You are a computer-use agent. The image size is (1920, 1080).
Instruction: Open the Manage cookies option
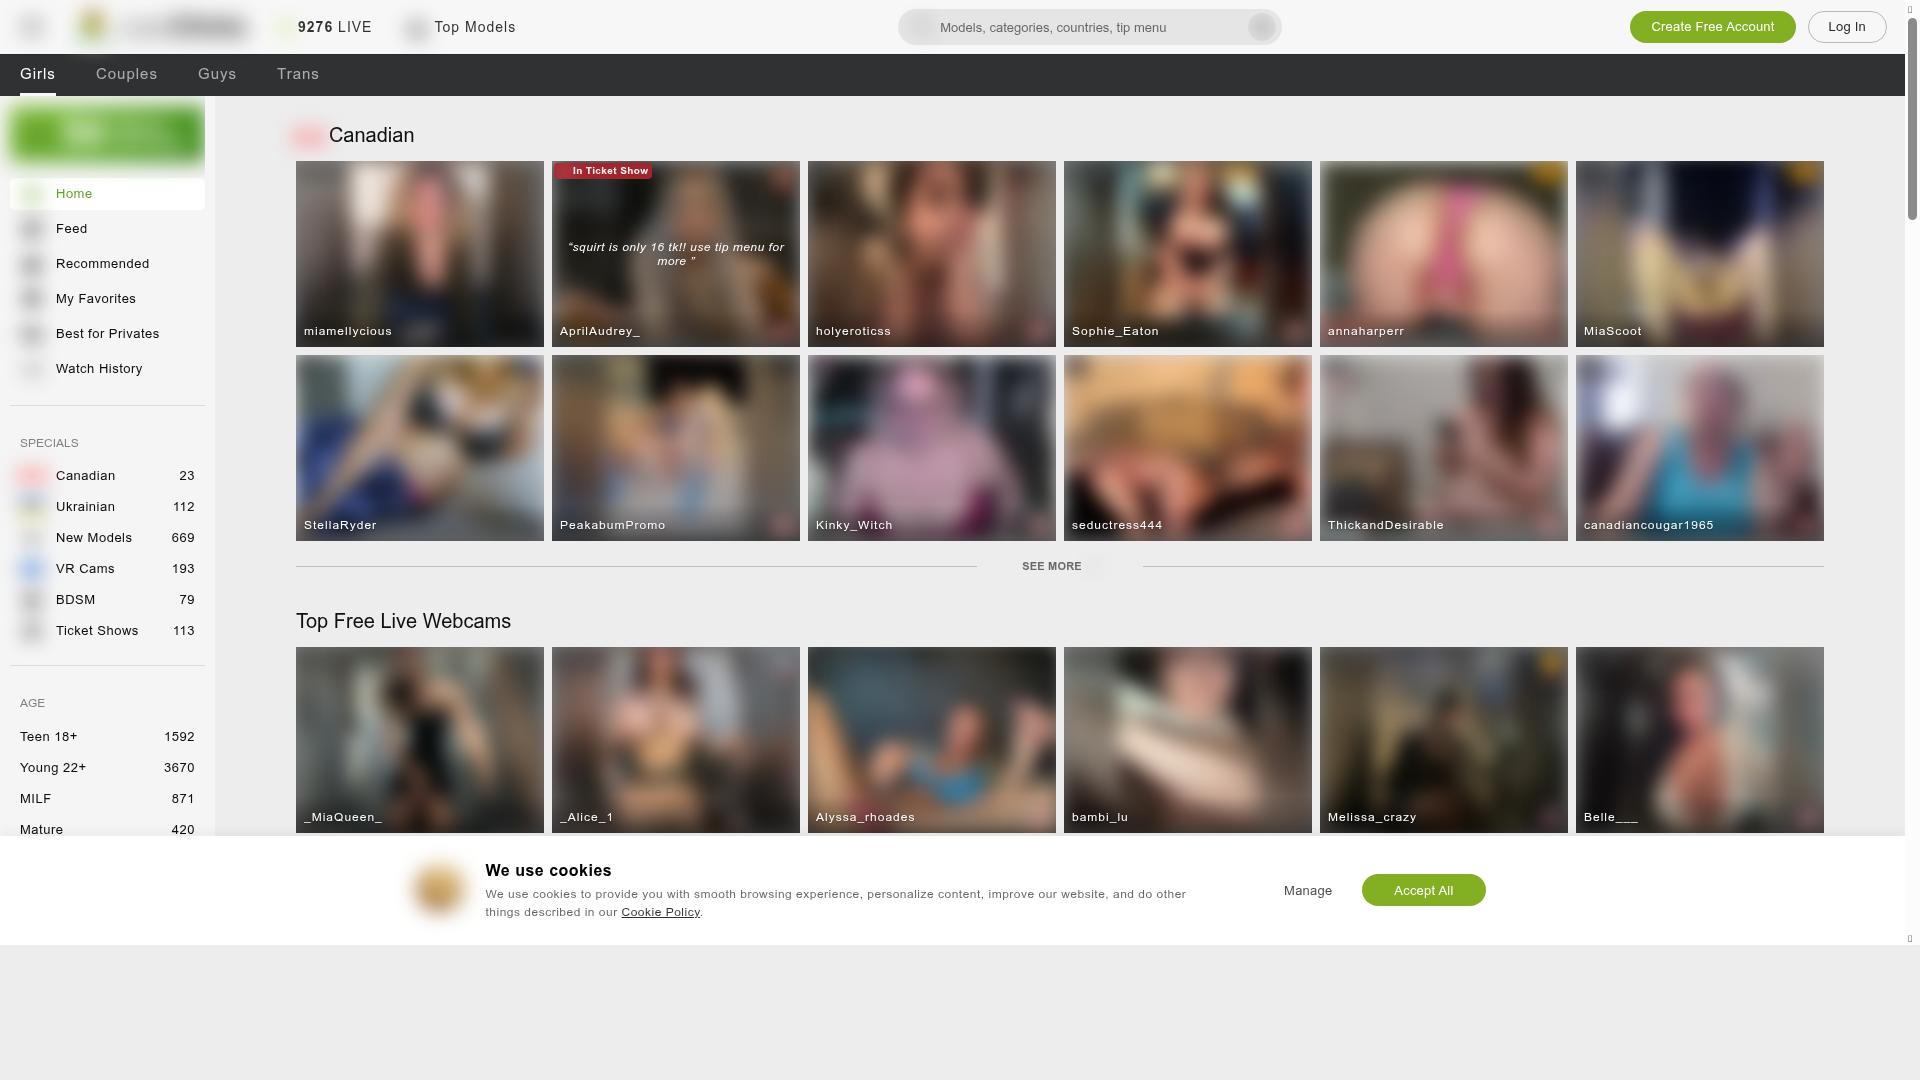click(1307, 891)
